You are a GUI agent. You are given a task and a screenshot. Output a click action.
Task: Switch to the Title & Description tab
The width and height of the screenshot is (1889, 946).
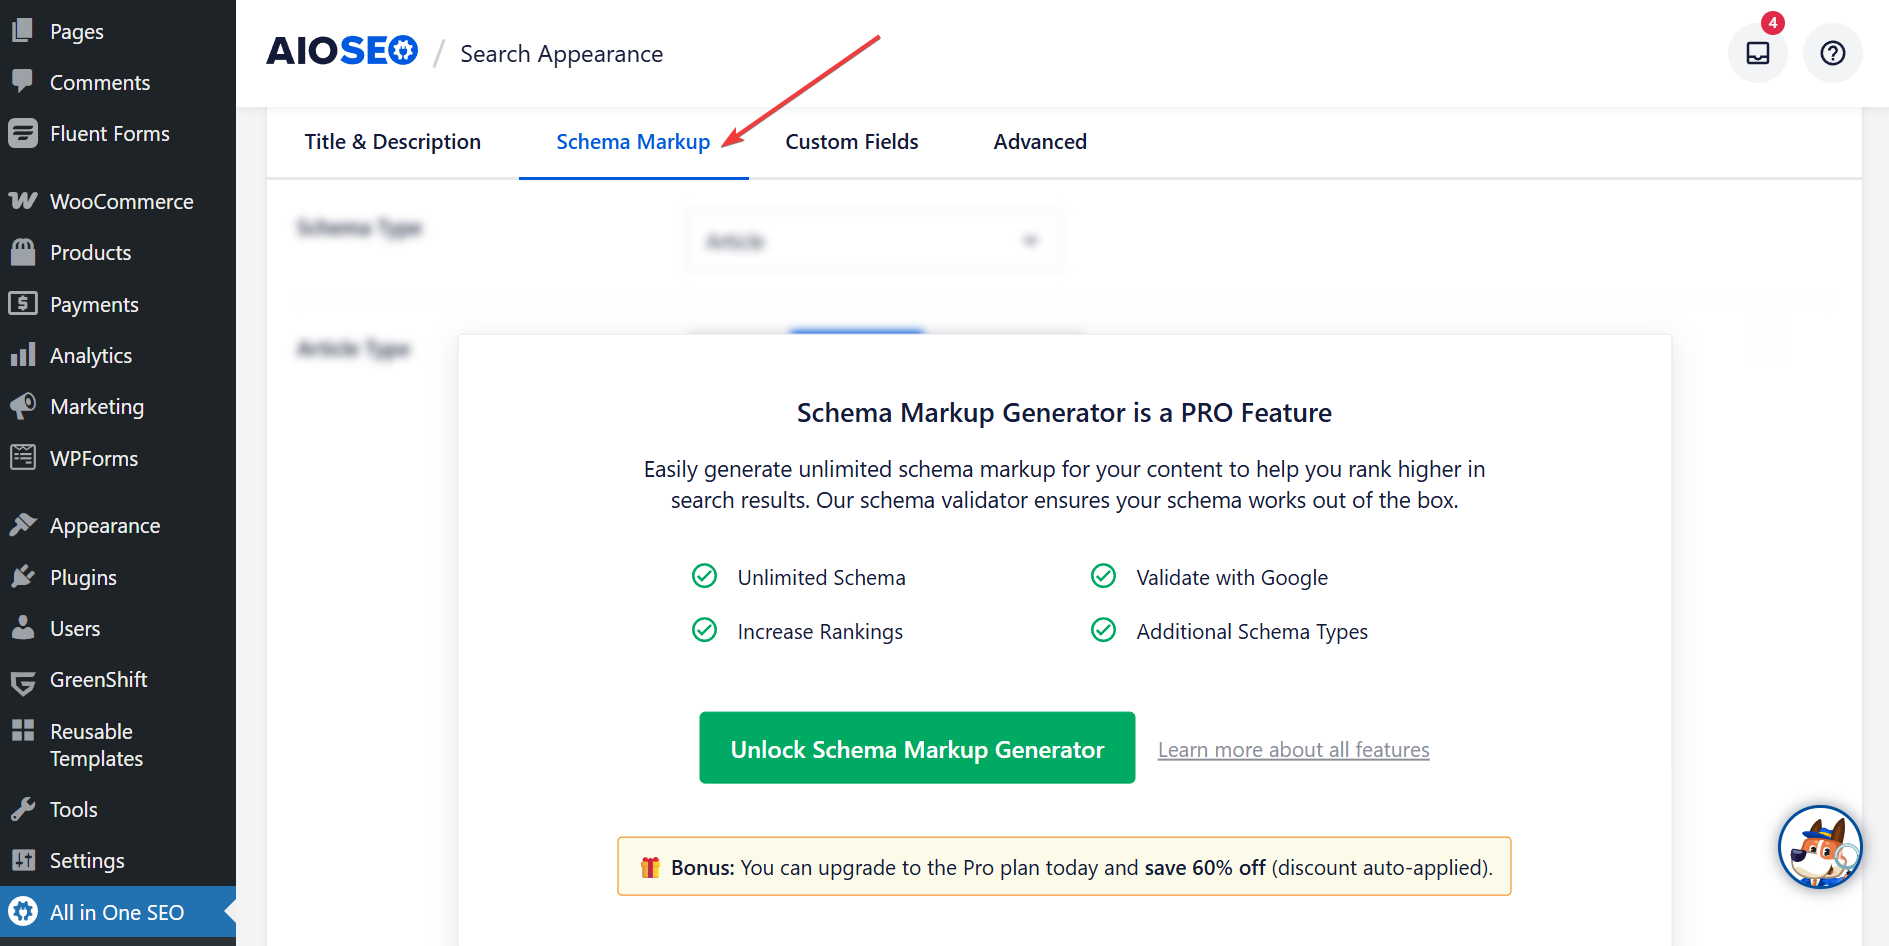pyautogui.click(x=393, y=142)
